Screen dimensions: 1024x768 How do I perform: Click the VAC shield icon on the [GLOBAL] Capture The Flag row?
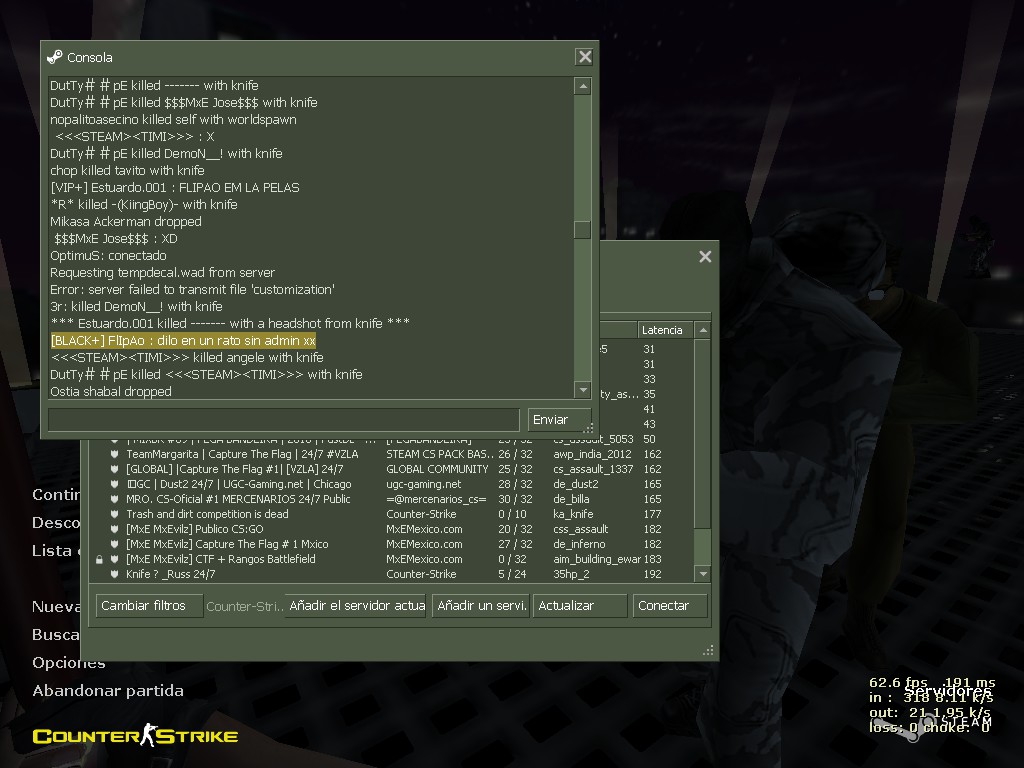point(114,469)
